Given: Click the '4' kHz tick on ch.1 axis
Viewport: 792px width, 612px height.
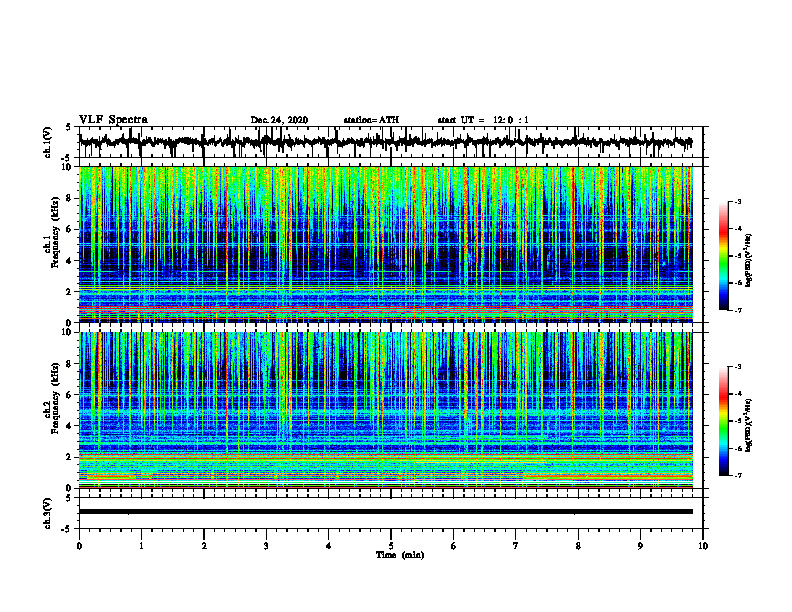Looking at the screenshot, I should point(69,261).
